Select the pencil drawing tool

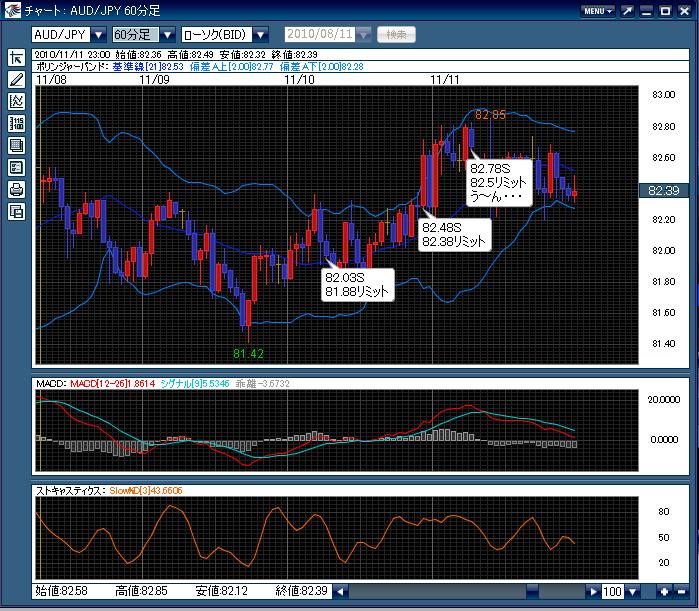click(x=16, y=80)
